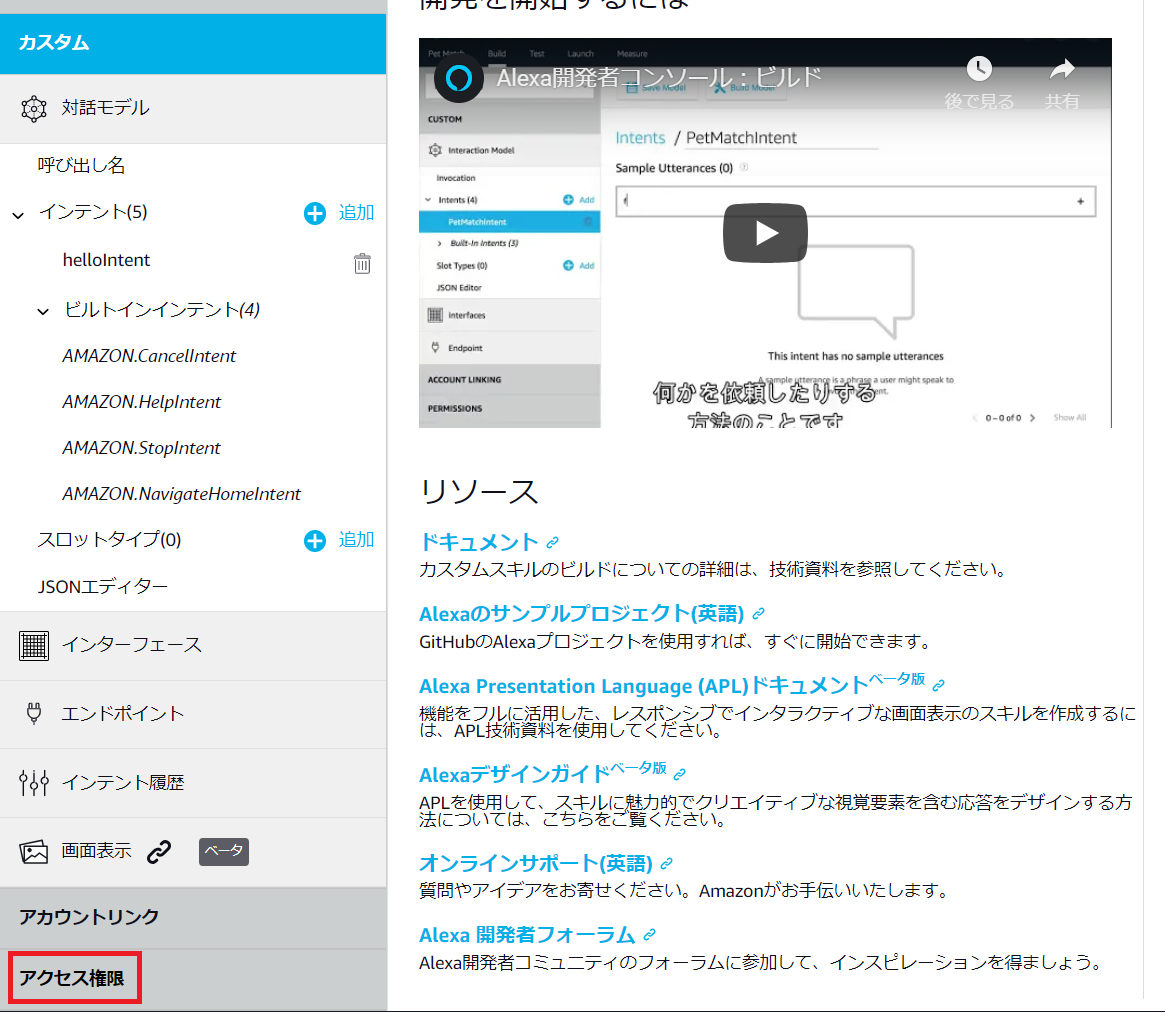1165x1012 pixels.
Task: Select the インターフェース grid icon
Action: [33, 645]
